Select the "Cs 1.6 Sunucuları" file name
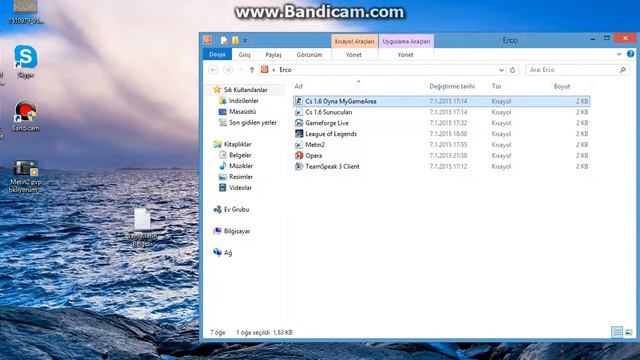Image resolution: width=640 pixels, height=360 pixels. click(329, 112)
